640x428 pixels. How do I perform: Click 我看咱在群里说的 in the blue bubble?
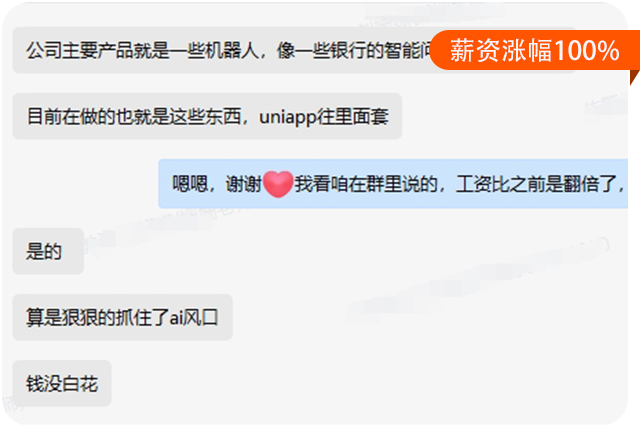pos(366,184)
